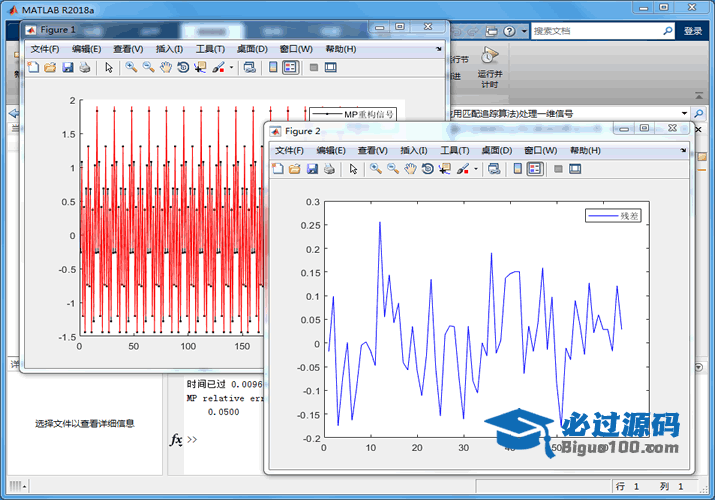Screen dimensions: 715x500
Task: Open 查看(V) menu in Figure 2
Action: click(x=373, y=150)
